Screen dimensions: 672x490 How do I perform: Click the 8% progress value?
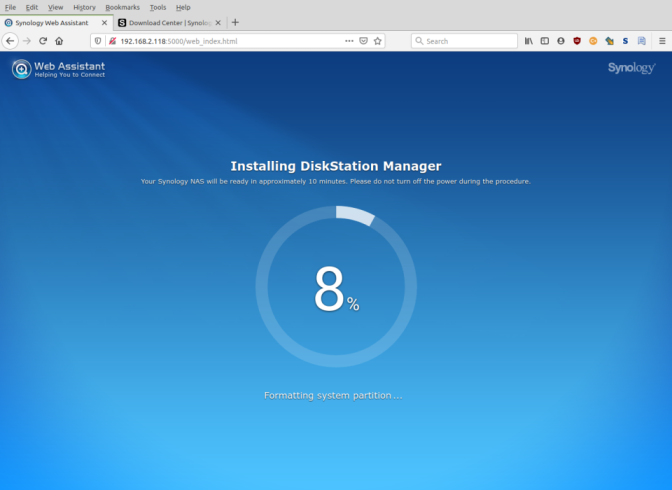pyautogui.click(x=336, y=288)
